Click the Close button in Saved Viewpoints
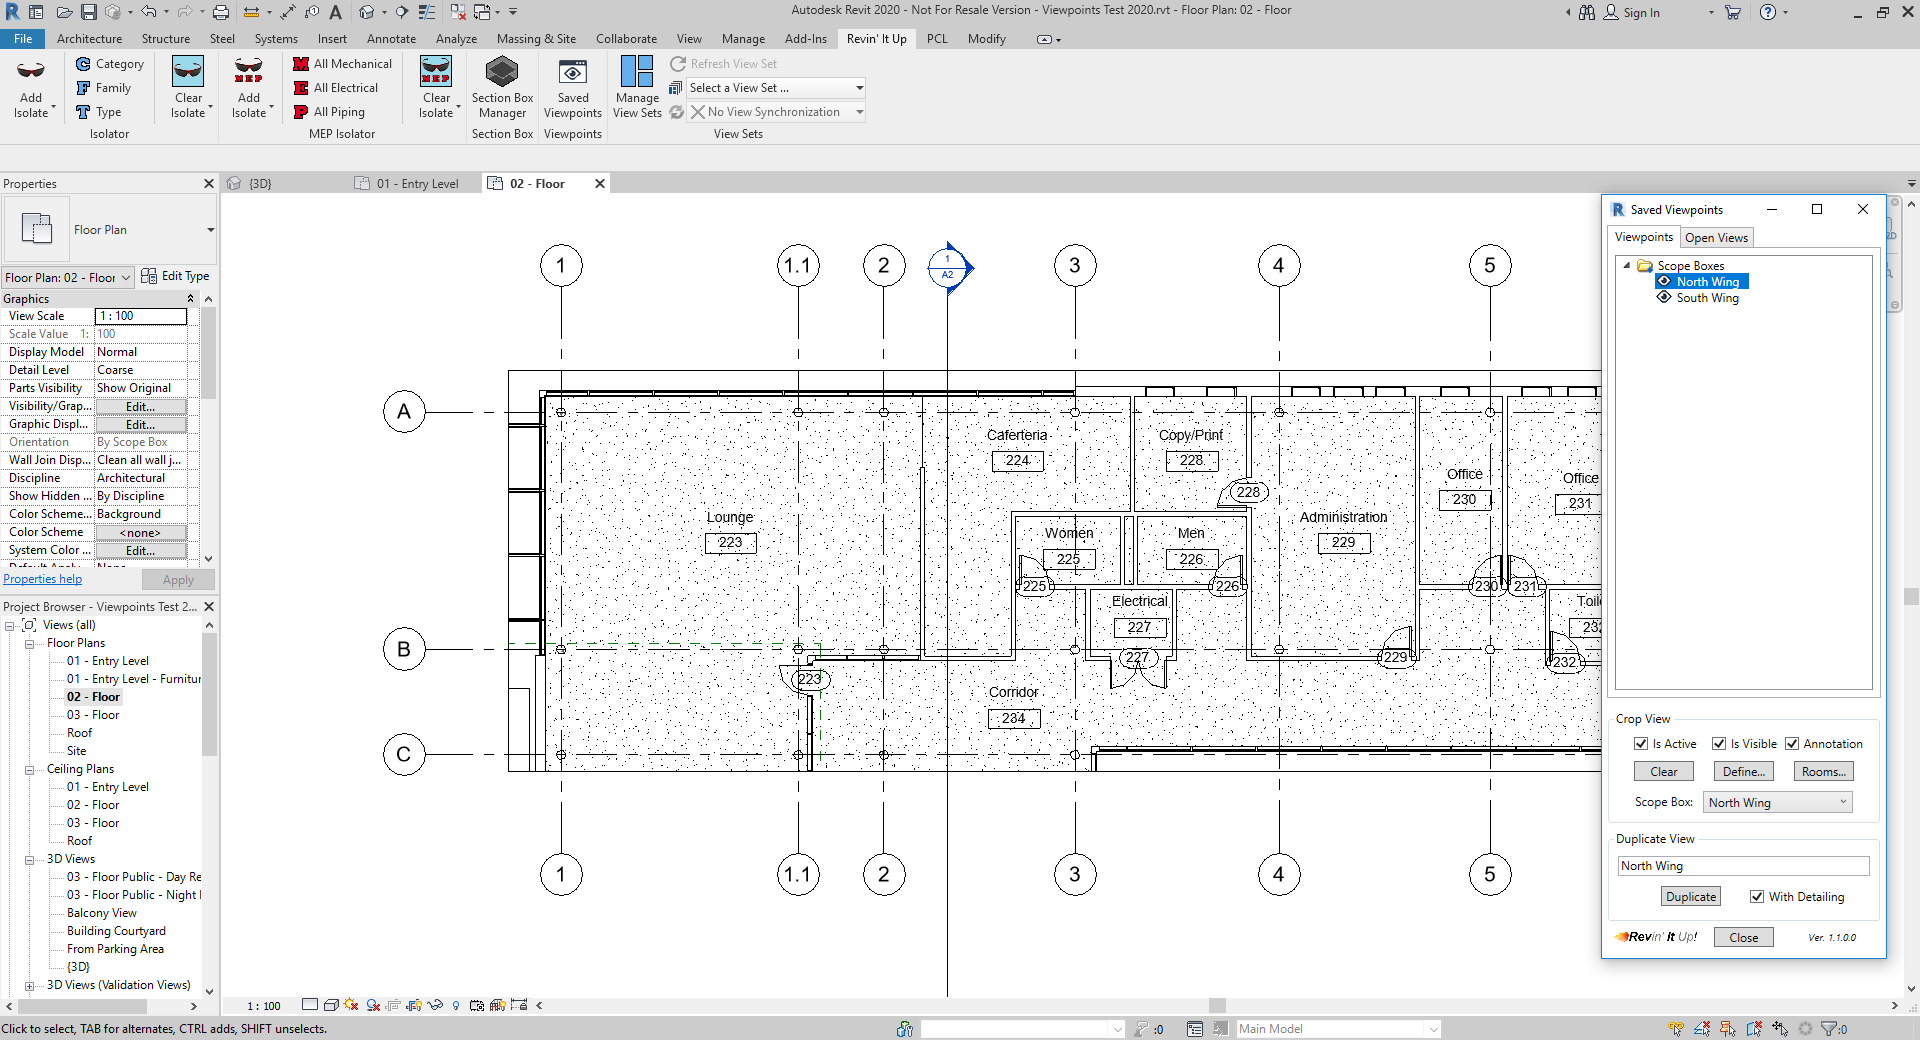 [1744, 938]
